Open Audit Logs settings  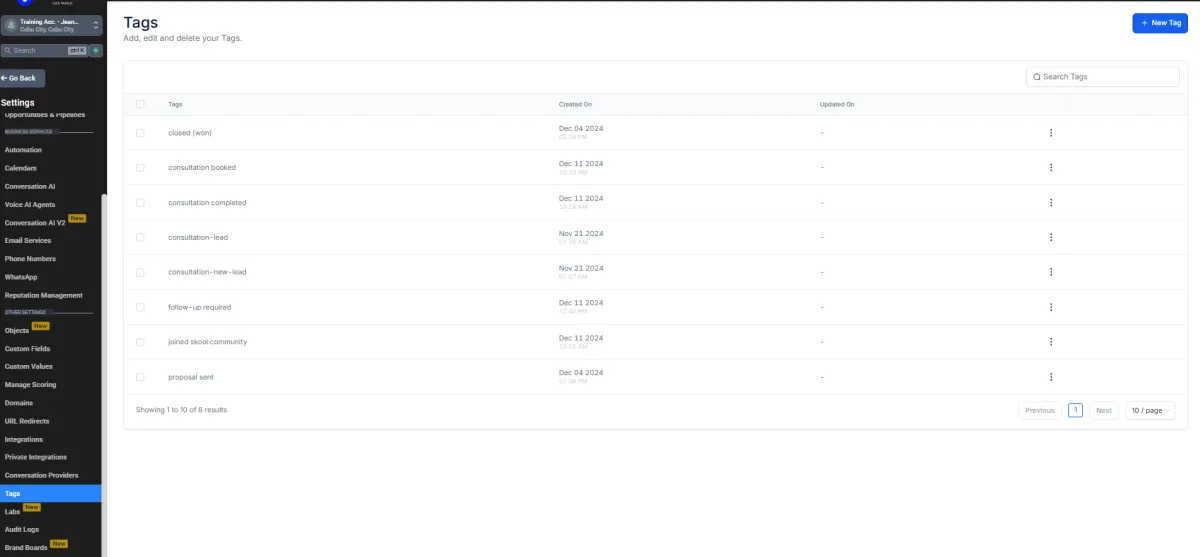pyautogui.click(x=22, y=529)
